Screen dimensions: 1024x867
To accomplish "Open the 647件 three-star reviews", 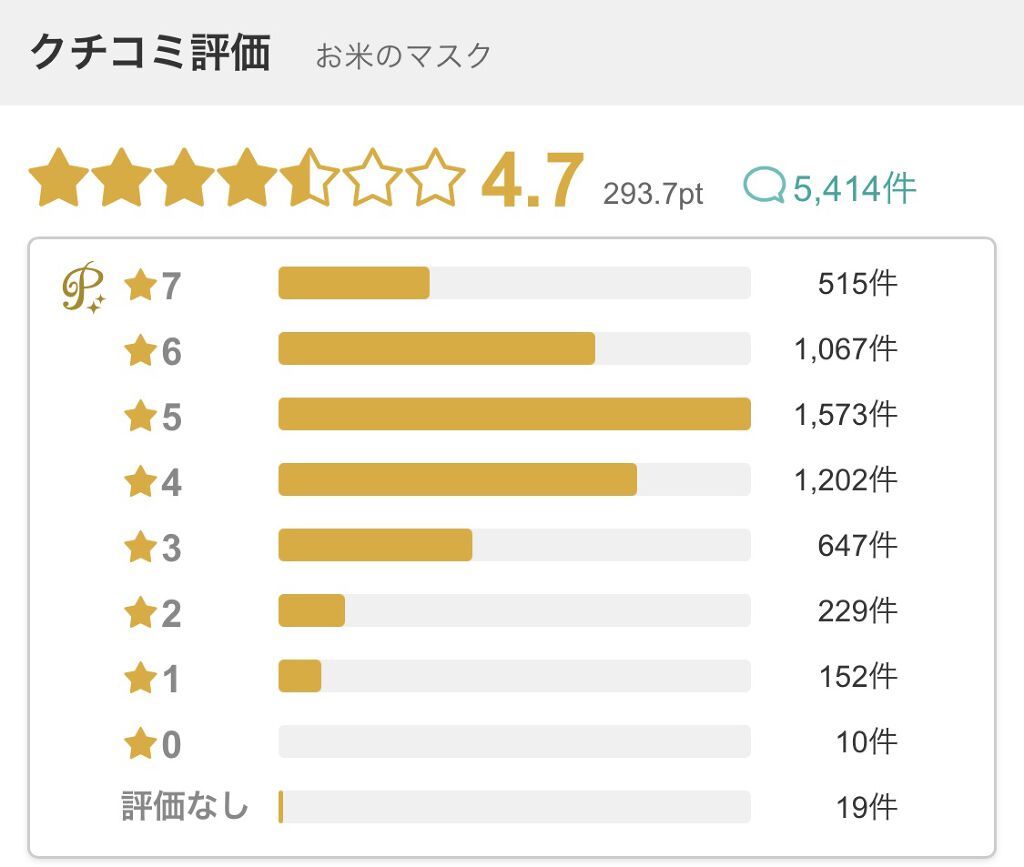I will point(857,545).
